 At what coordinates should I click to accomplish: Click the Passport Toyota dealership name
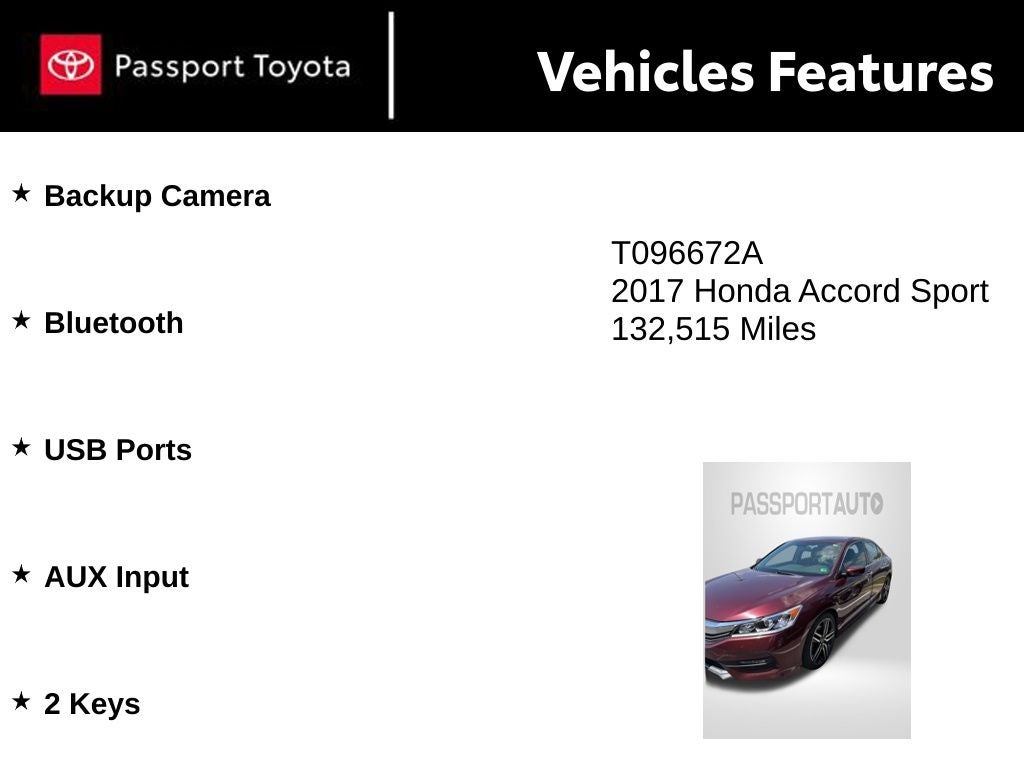point(232,67)
